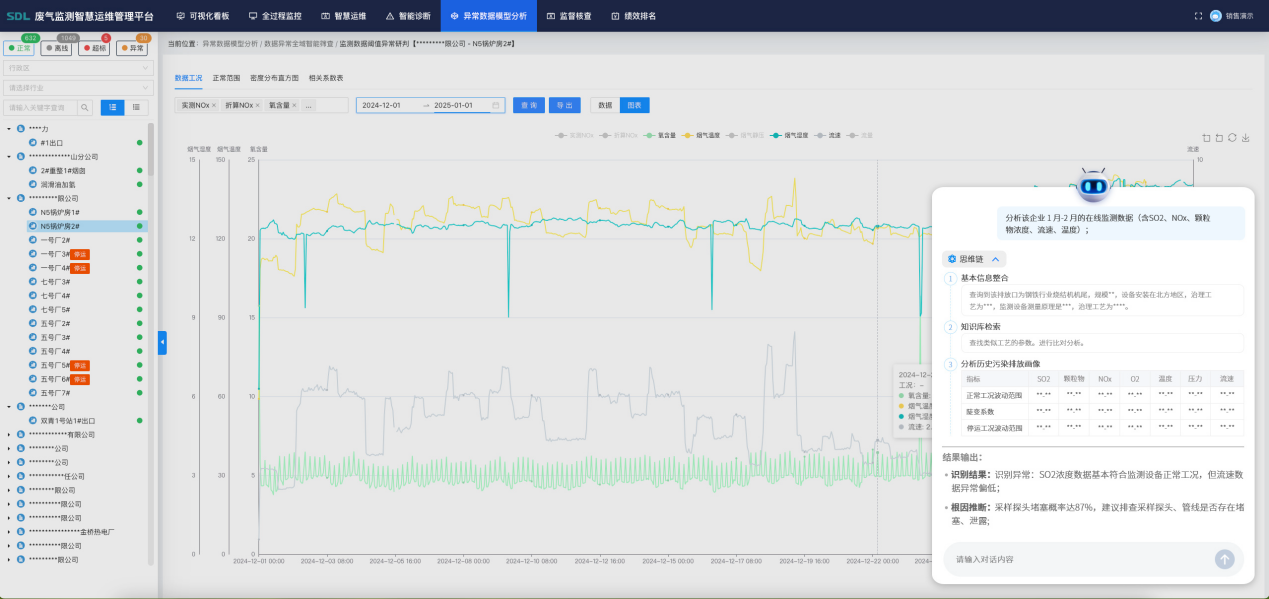
Task: Open 智能诊断 in top navigation
Action: [x=410, y=16]
